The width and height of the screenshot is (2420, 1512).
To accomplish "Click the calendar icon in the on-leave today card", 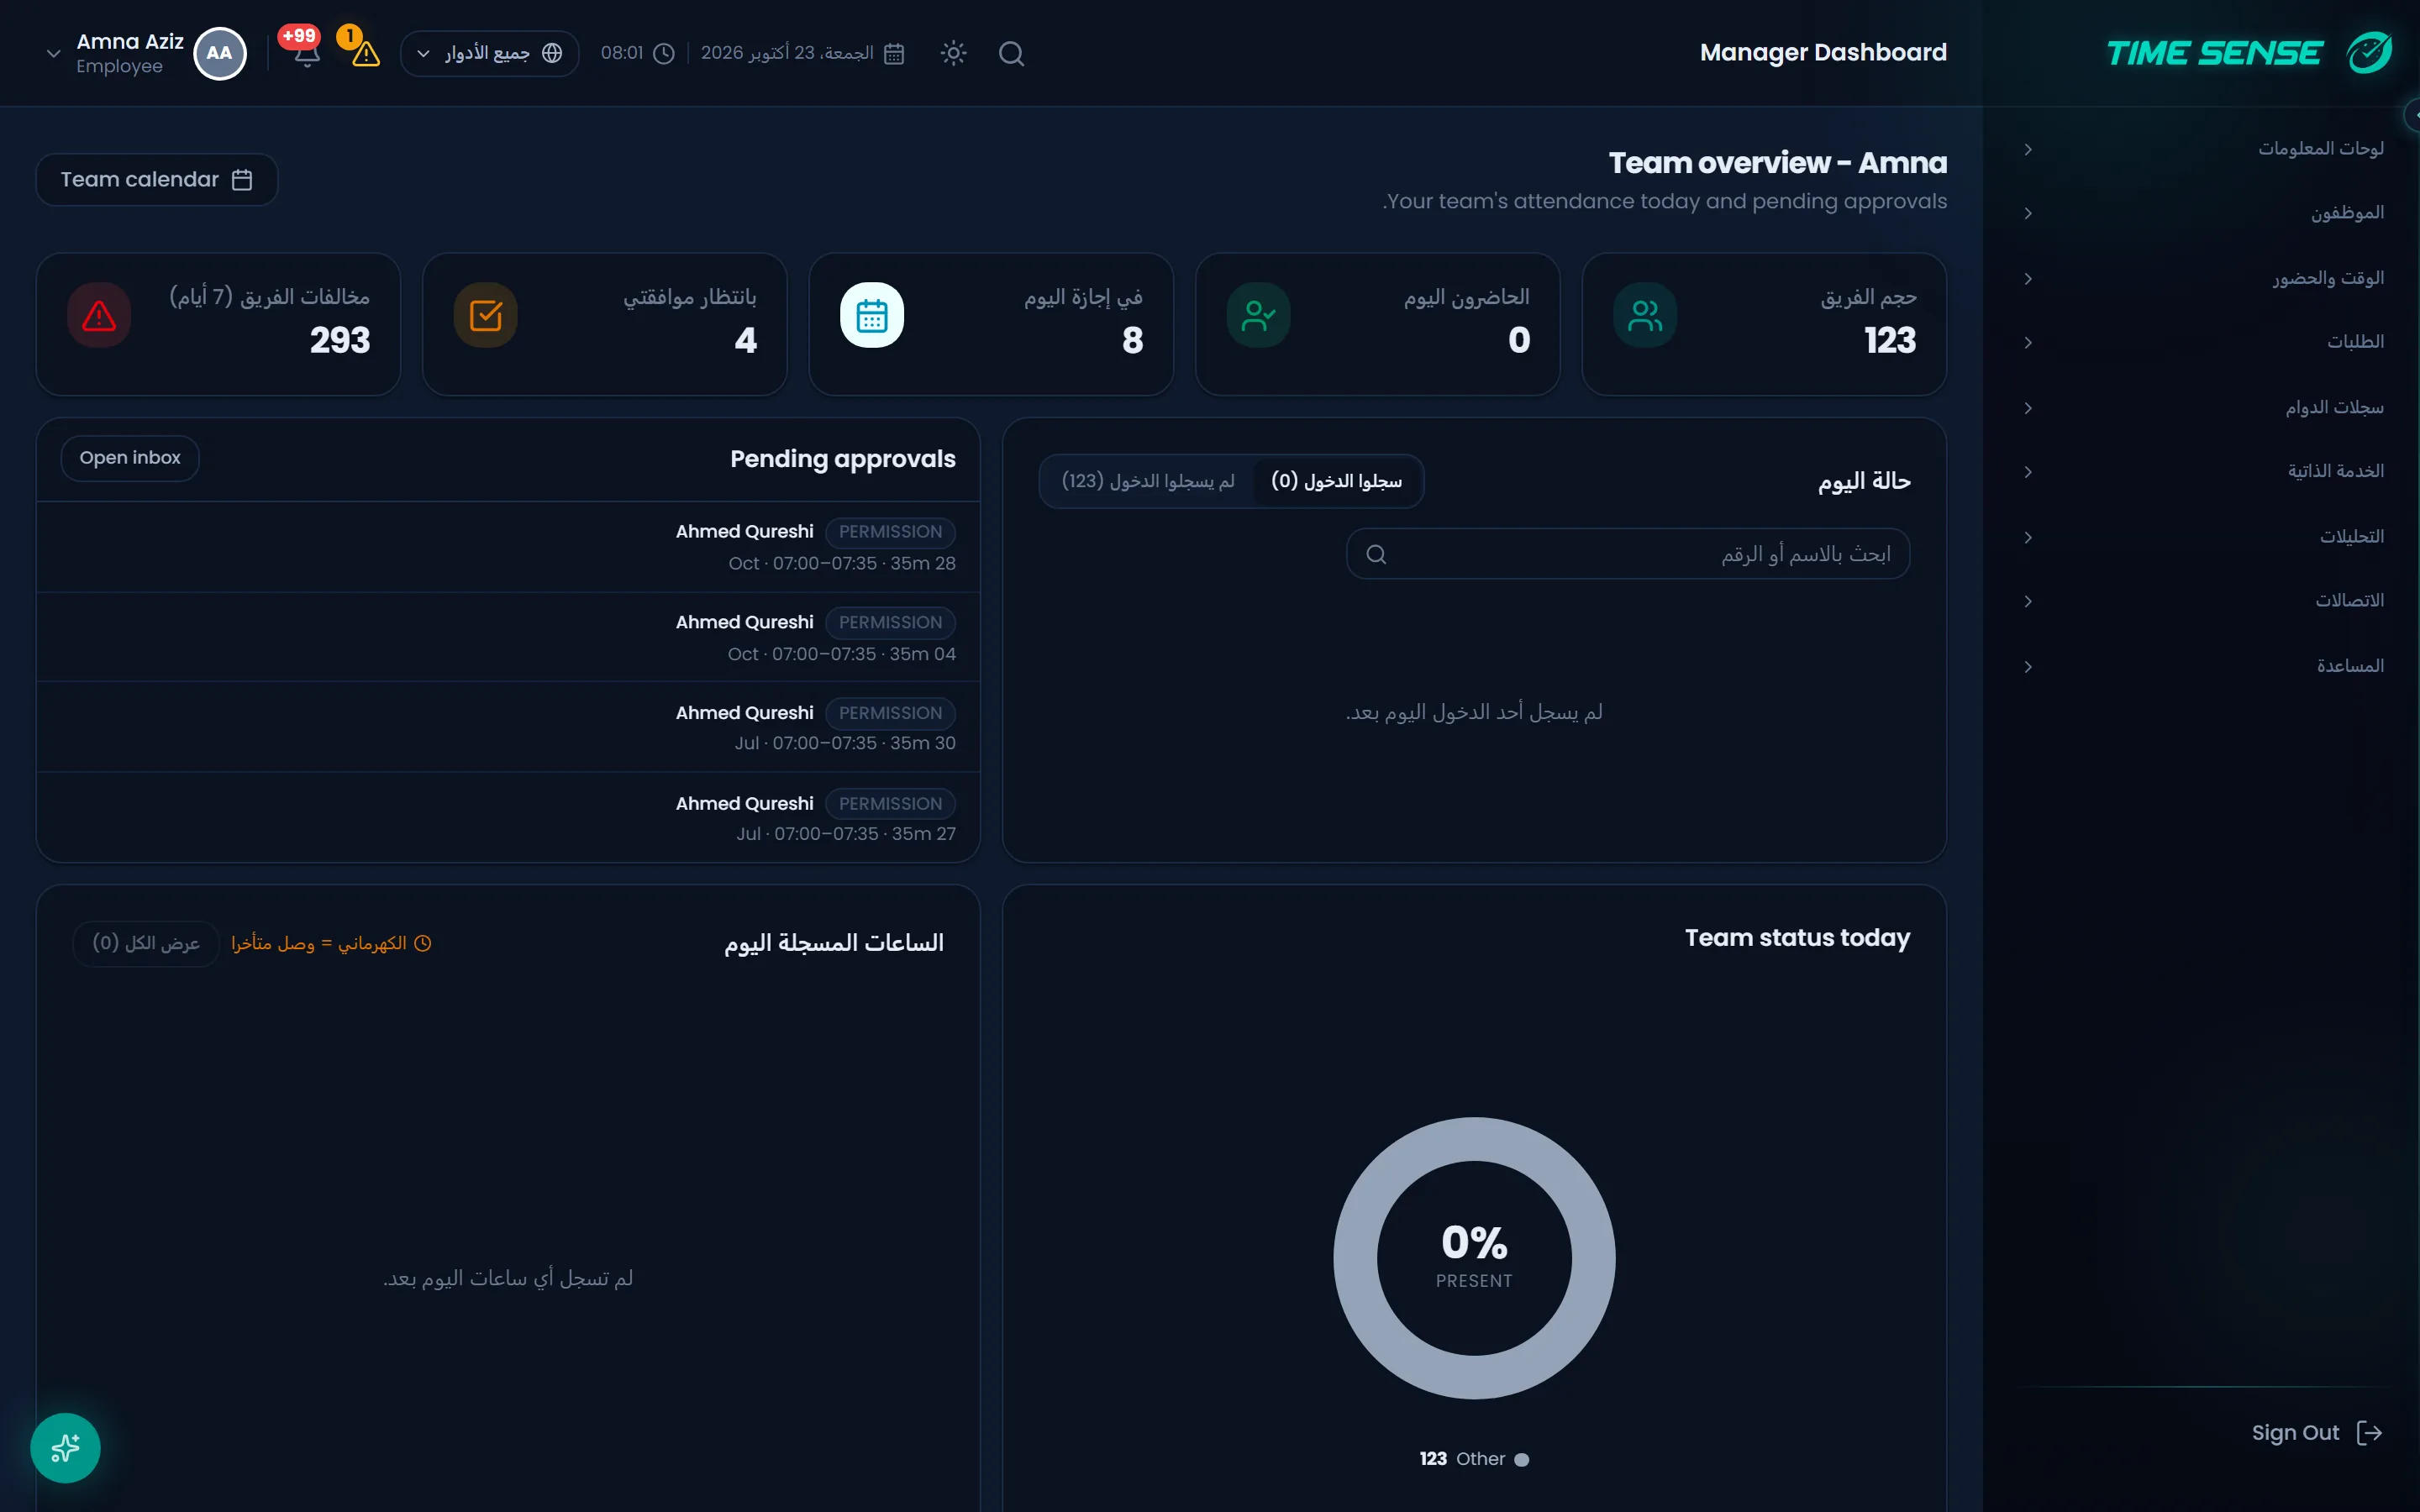I will (x=872, y=316).
